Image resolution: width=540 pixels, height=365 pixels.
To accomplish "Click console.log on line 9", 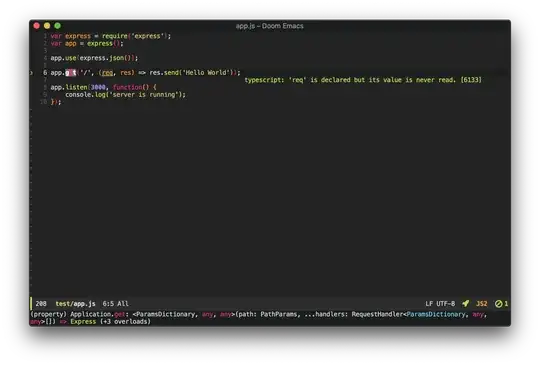I will tap(85, 95).
